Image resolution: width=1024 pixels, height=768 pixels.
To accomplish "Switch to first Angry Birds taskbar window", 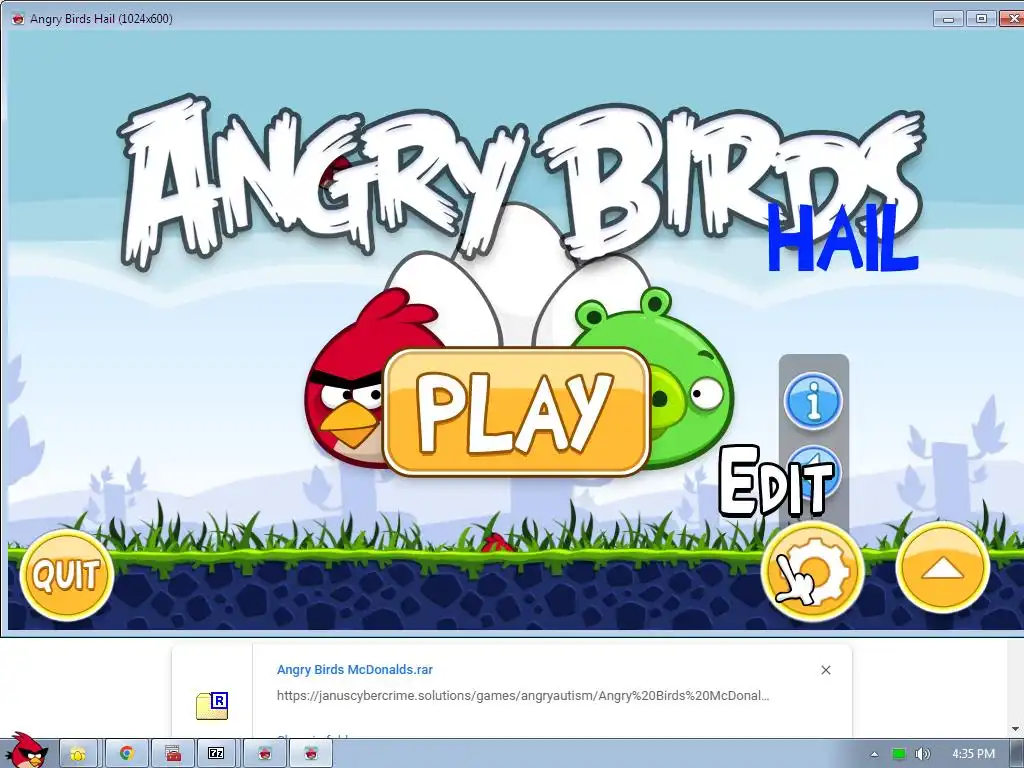I will click(x=264, y=754).
